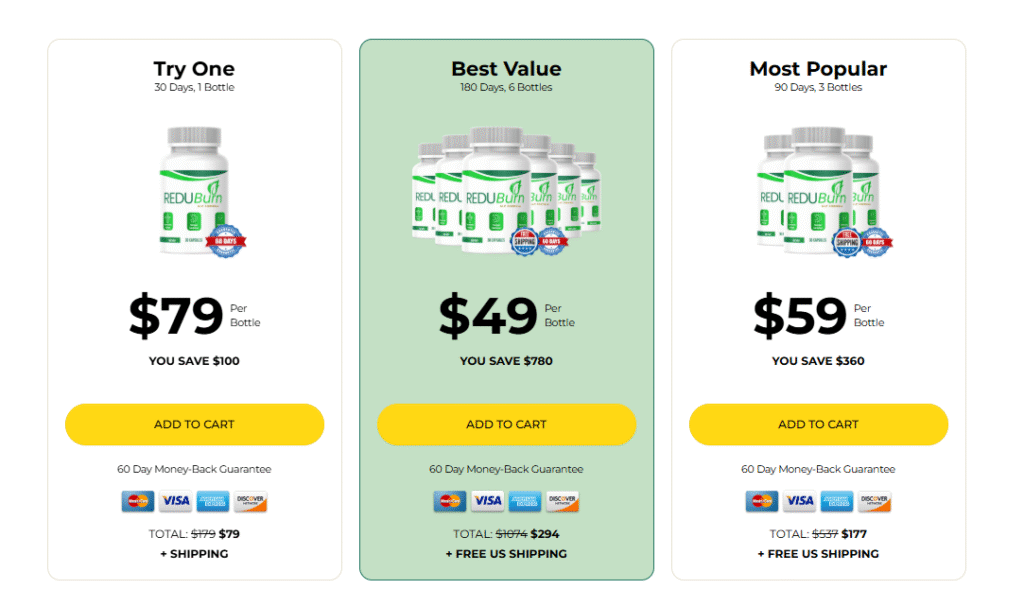Click the Best Value heading
Screen dimensions: 1024x589
pos(506,69)
